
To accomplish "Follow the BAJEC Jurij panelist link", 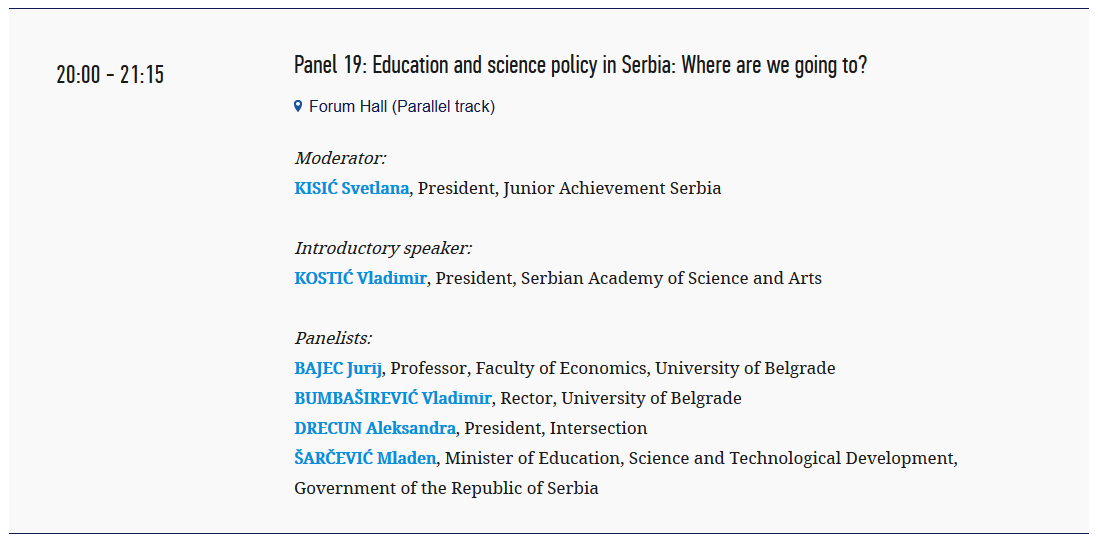I will [338, 369].
